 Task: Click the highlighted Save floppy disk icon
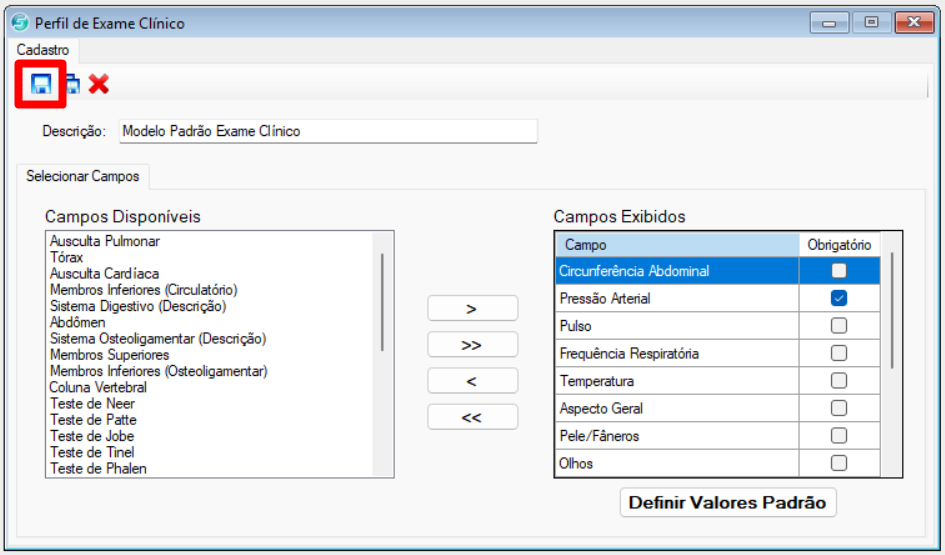(40, 84)
